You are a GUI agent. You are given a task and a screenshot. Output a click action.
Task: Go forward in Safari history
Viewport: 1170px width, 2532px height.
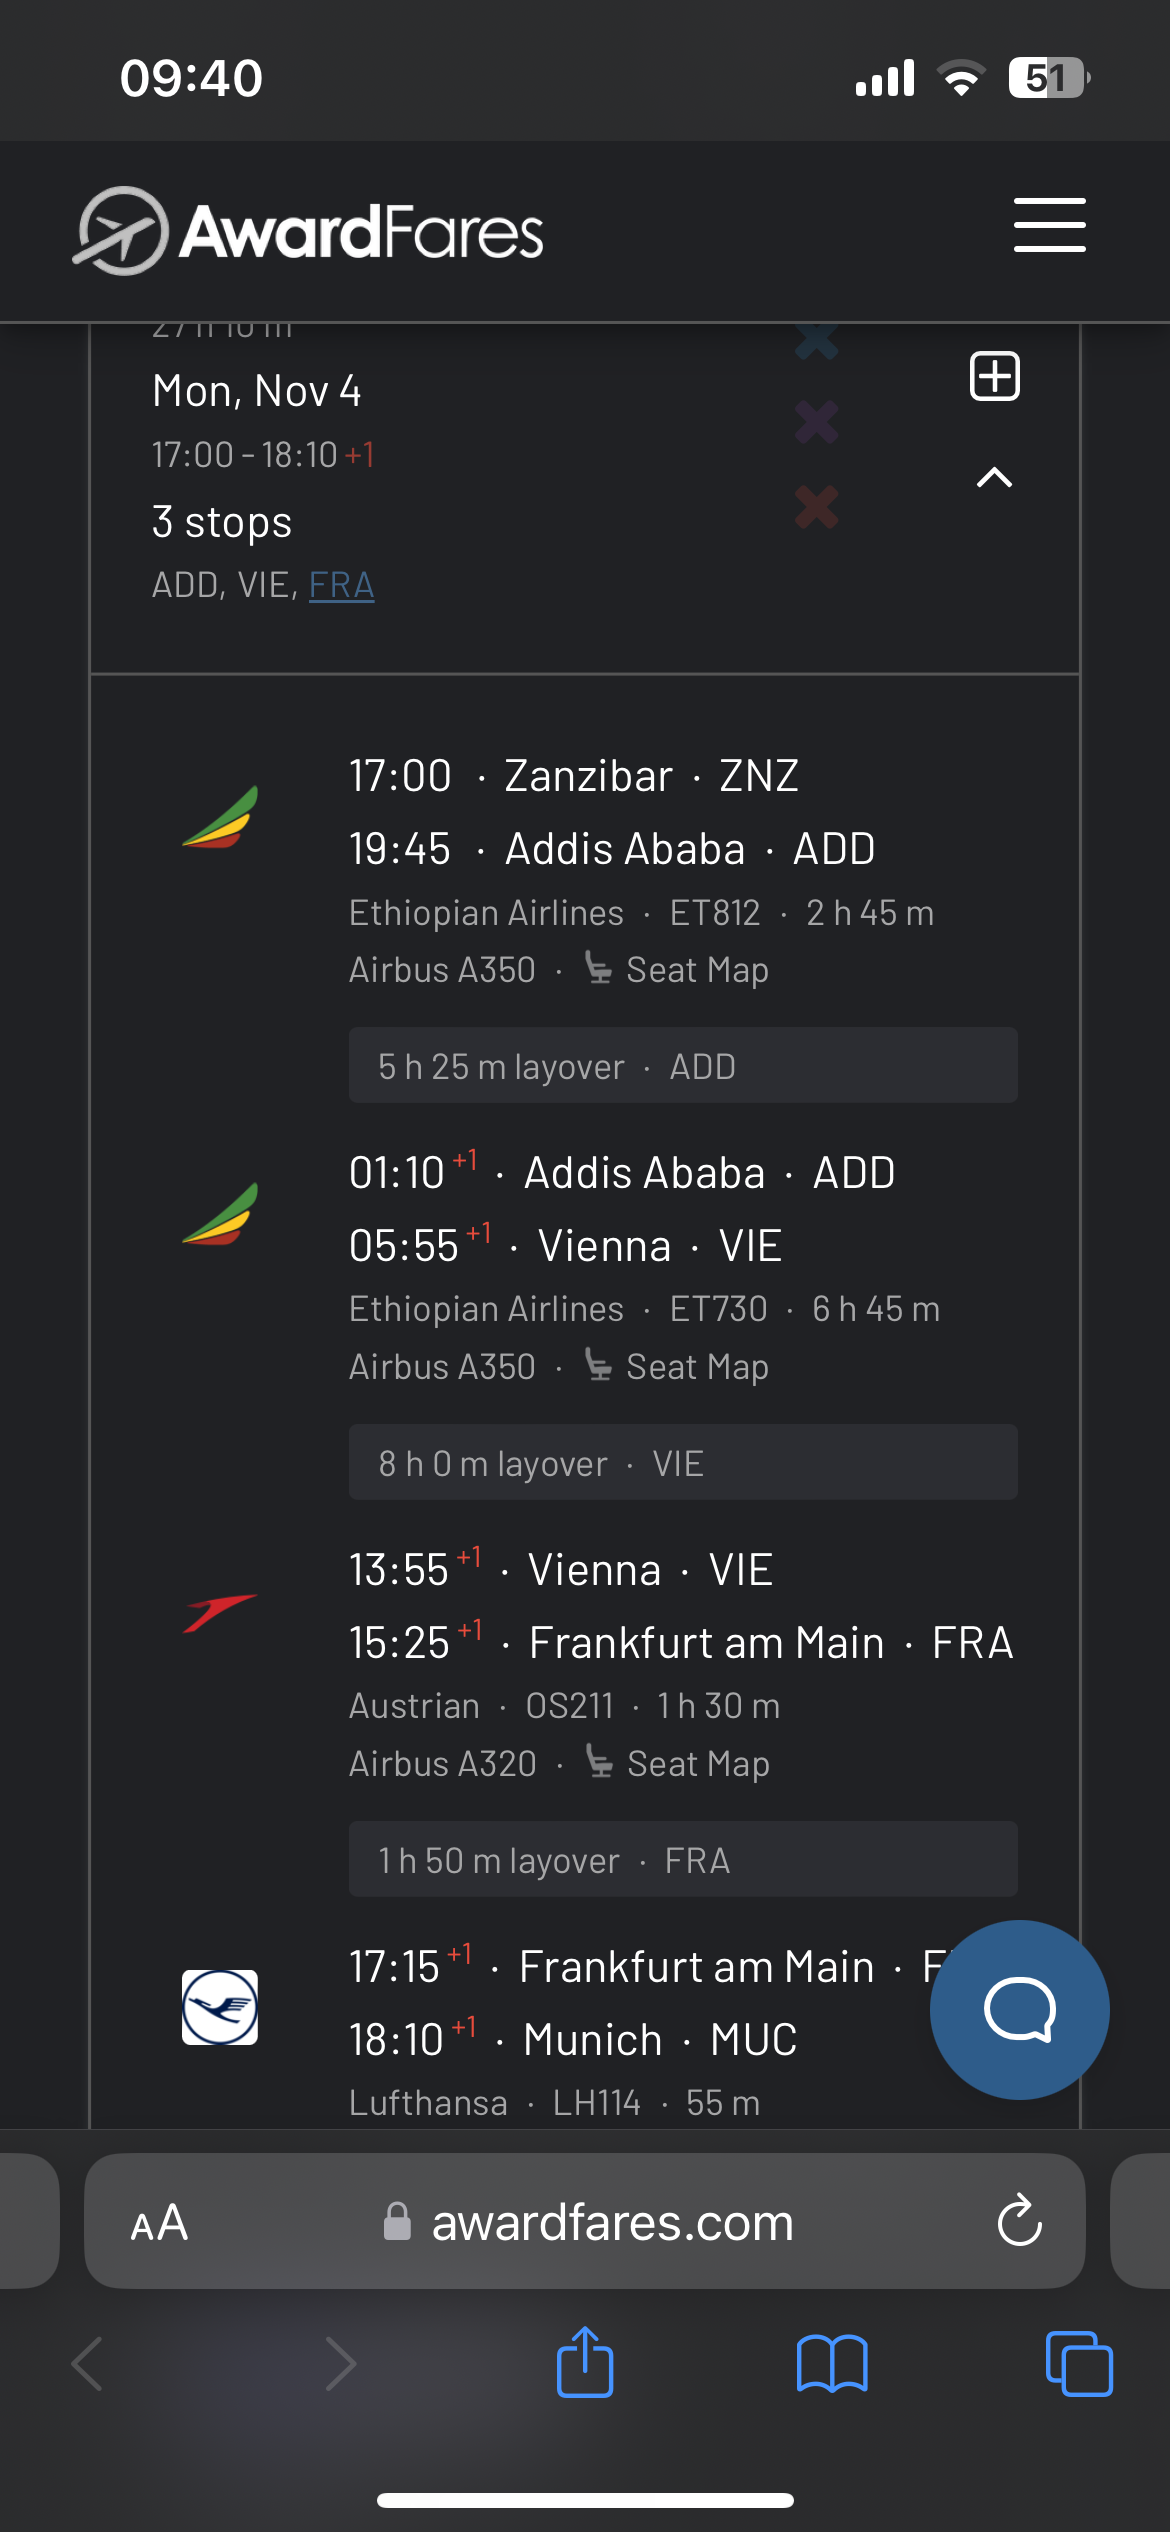(340, 2364)
